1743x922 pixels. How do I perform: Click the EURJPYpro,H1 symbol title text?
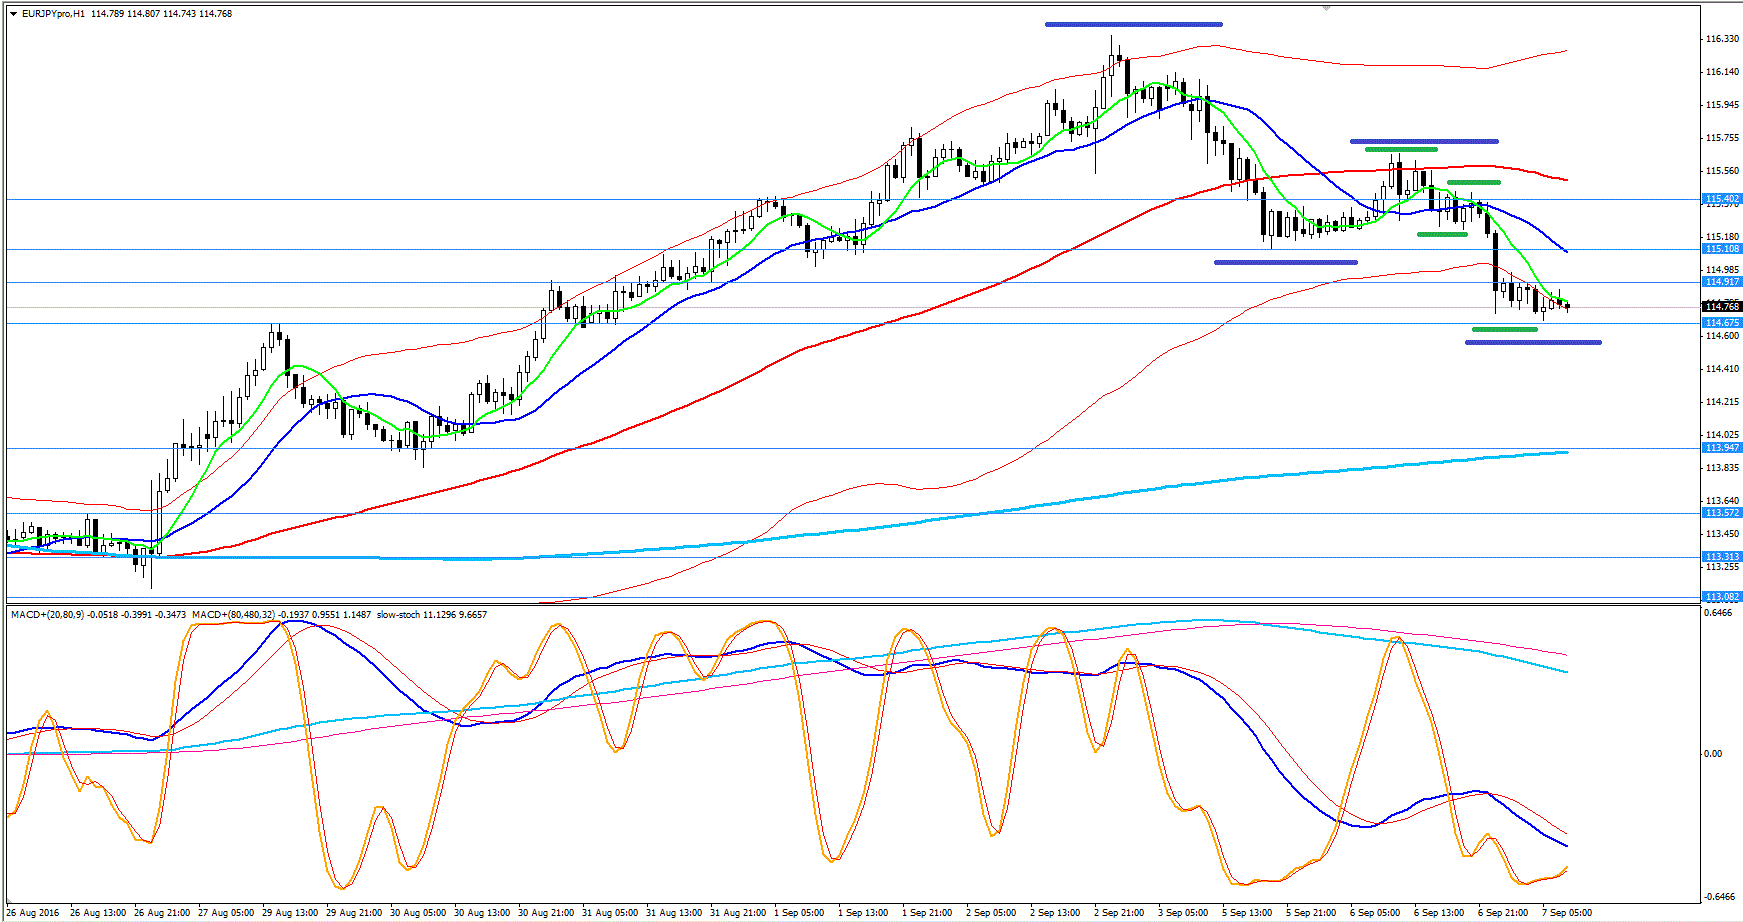pyautogui.click(x=53, y=14)
